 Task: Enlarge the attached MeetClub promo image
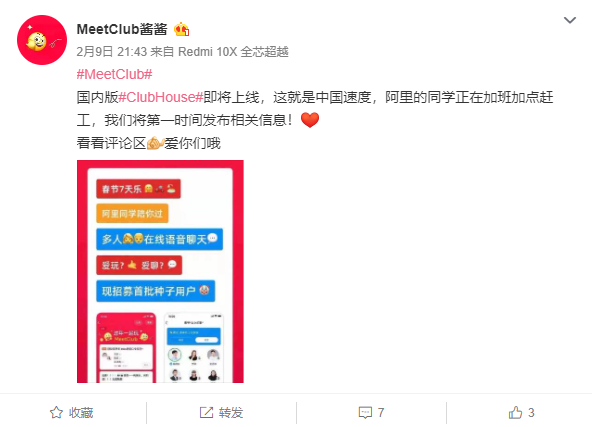[x=160, y=271]
